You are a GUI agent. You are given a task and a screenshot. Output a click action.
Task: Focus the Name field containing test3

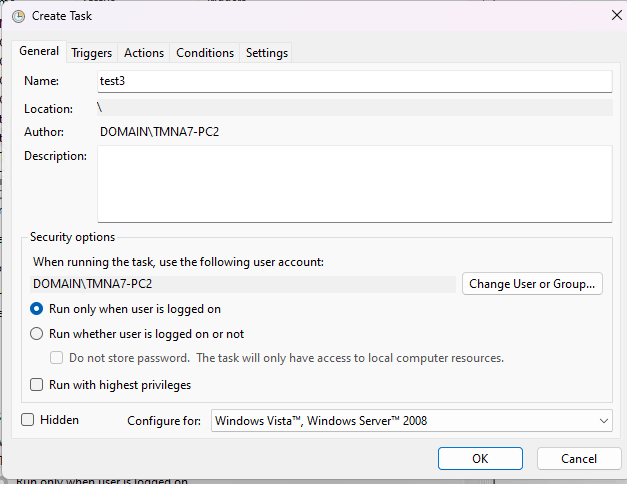(x=355, y=81)
